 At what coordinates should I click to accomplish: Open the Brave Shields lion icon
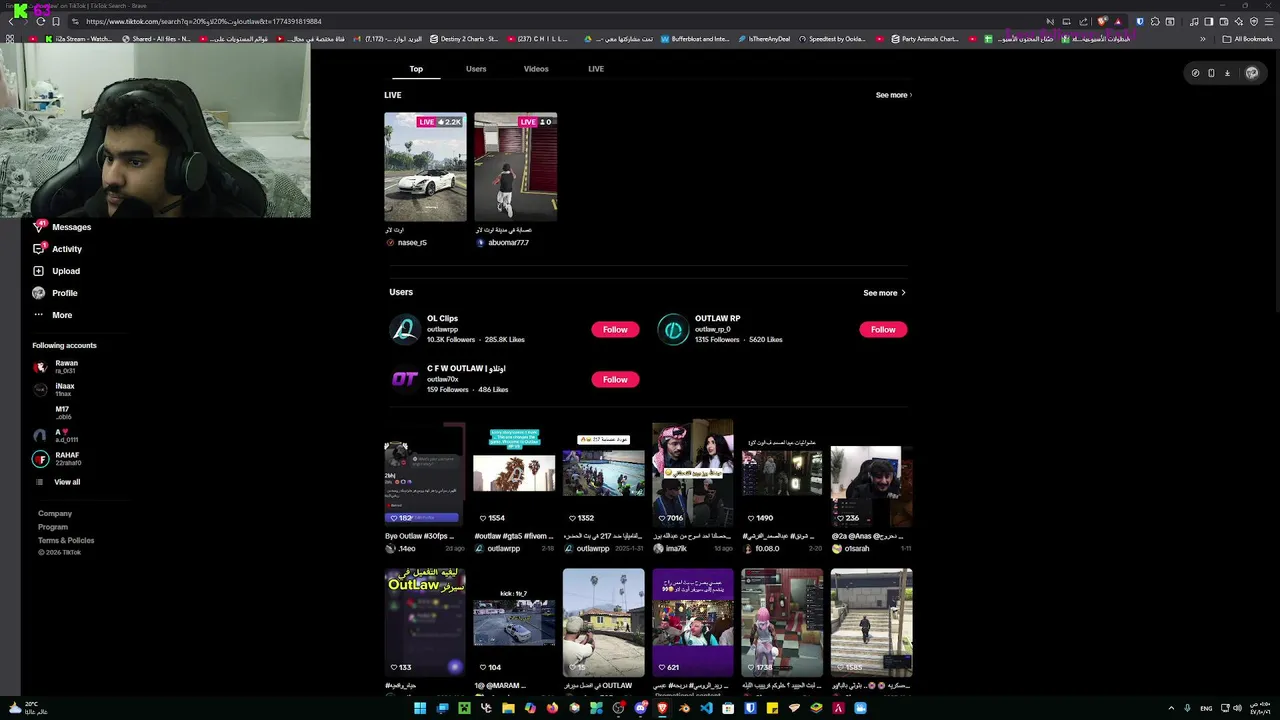[1102, 21]
